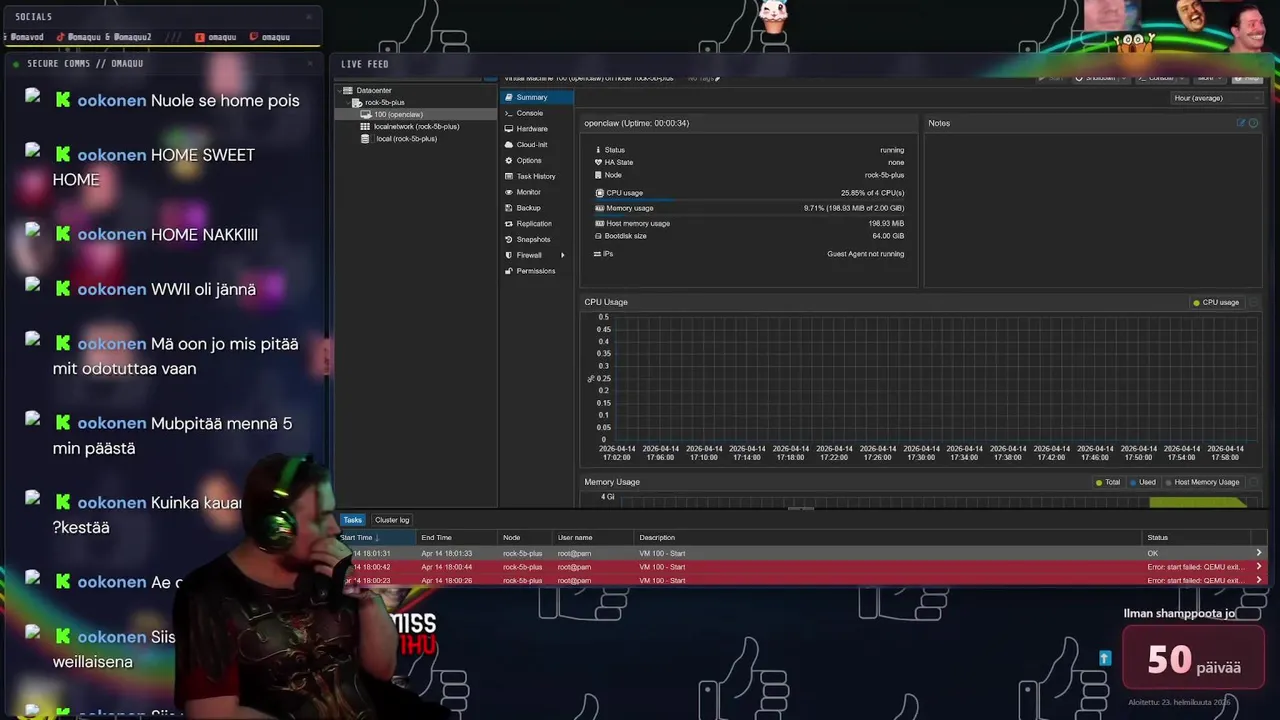Click the 'Guest Agent not running' text
Image resolution: width=1280 pixels, height=720 pixels.
[x=865, y=254]
